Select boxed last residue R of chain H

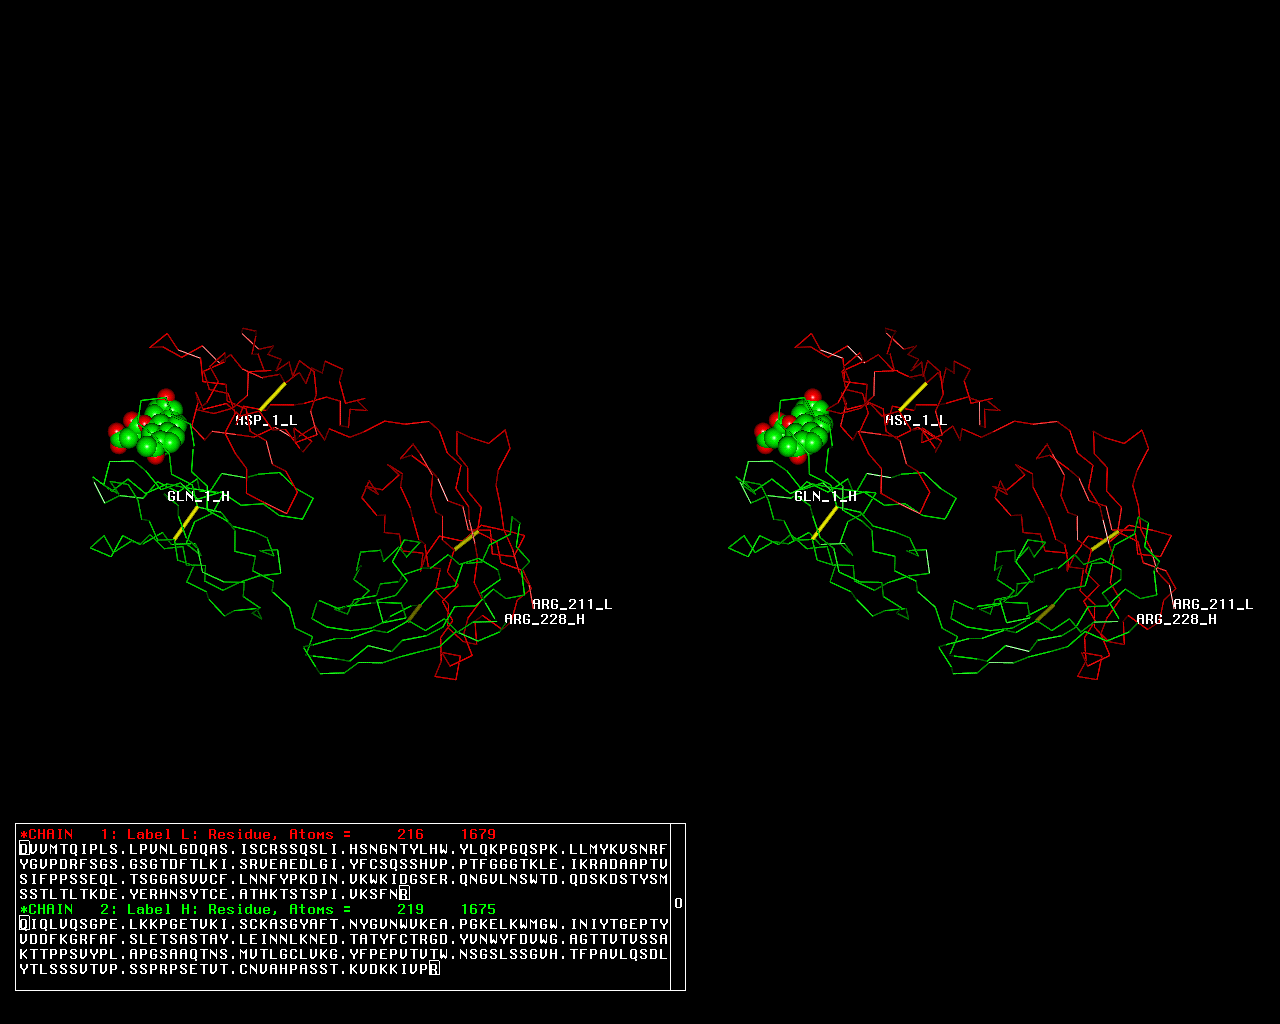433,969
